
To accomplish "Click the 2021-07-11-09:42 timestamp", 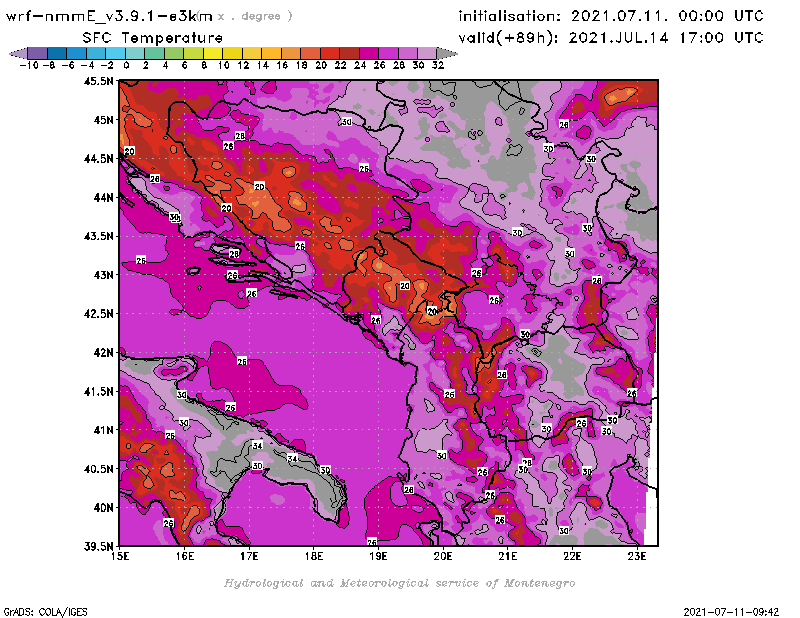I will tap(731, 611).
